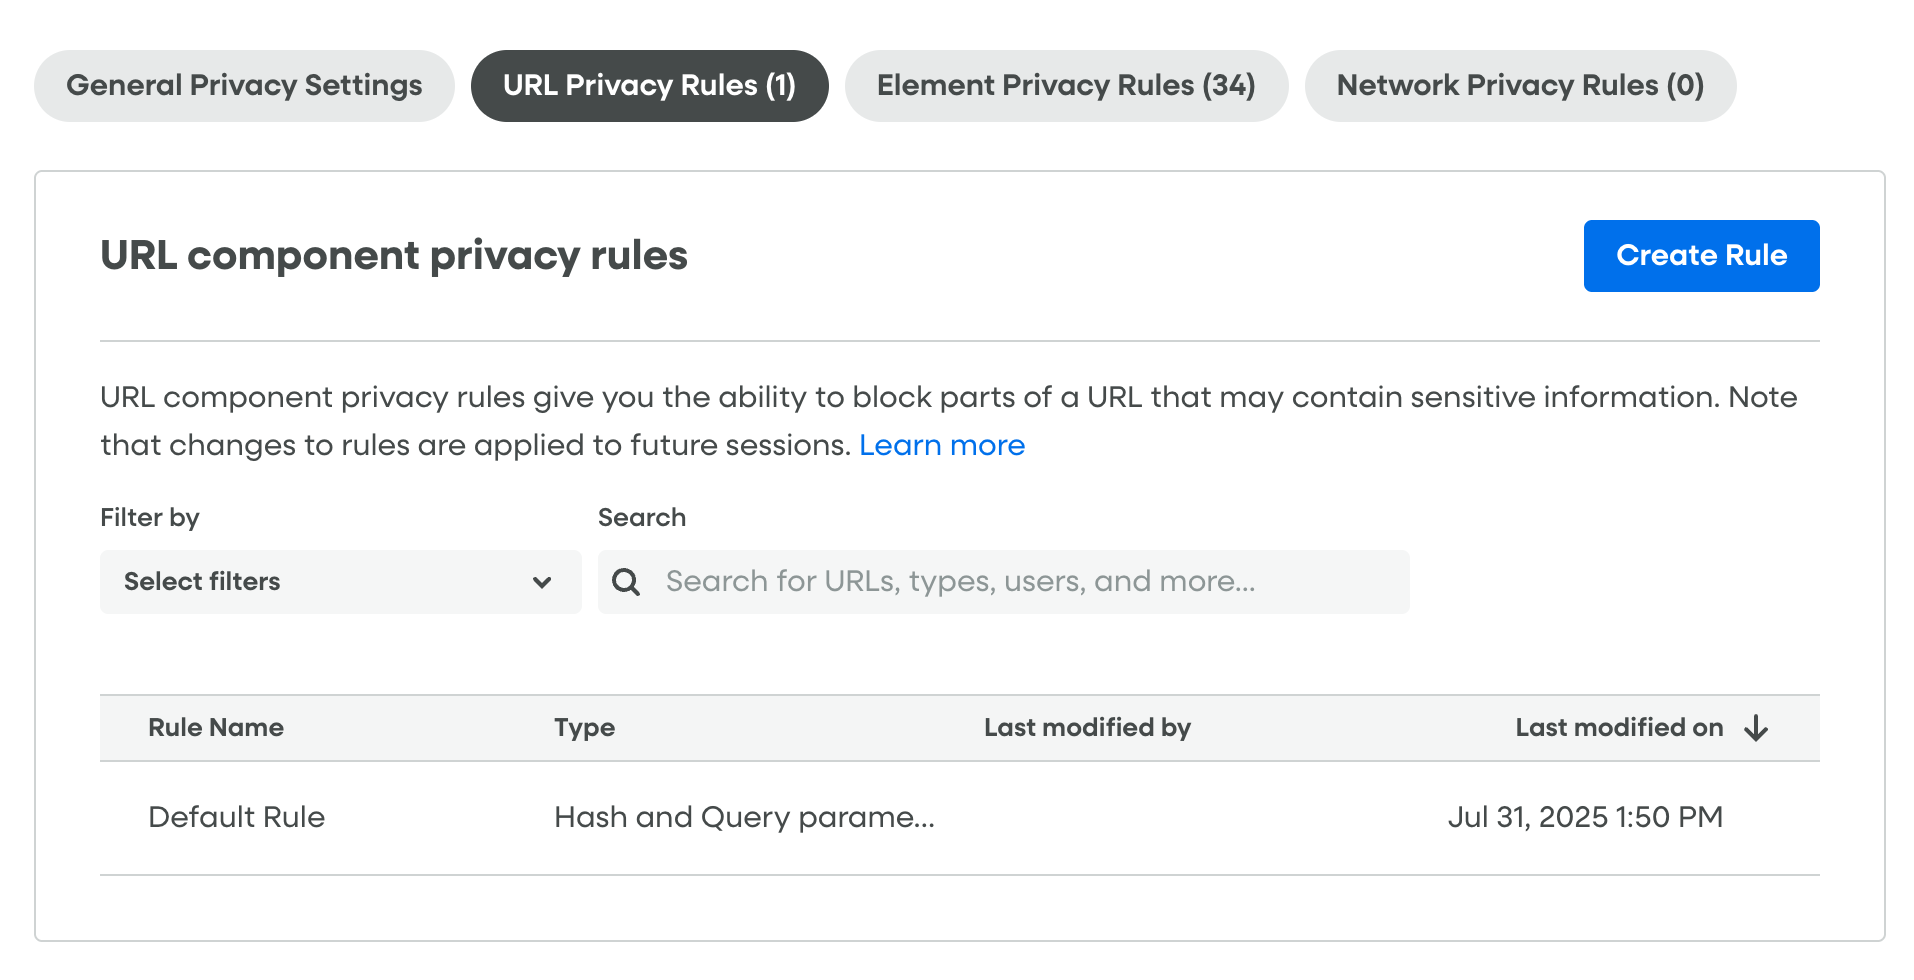Viewport: 1914px width, 980px height.
Task: Click the descending sort arrow icon
Action: coord(1756,728)
